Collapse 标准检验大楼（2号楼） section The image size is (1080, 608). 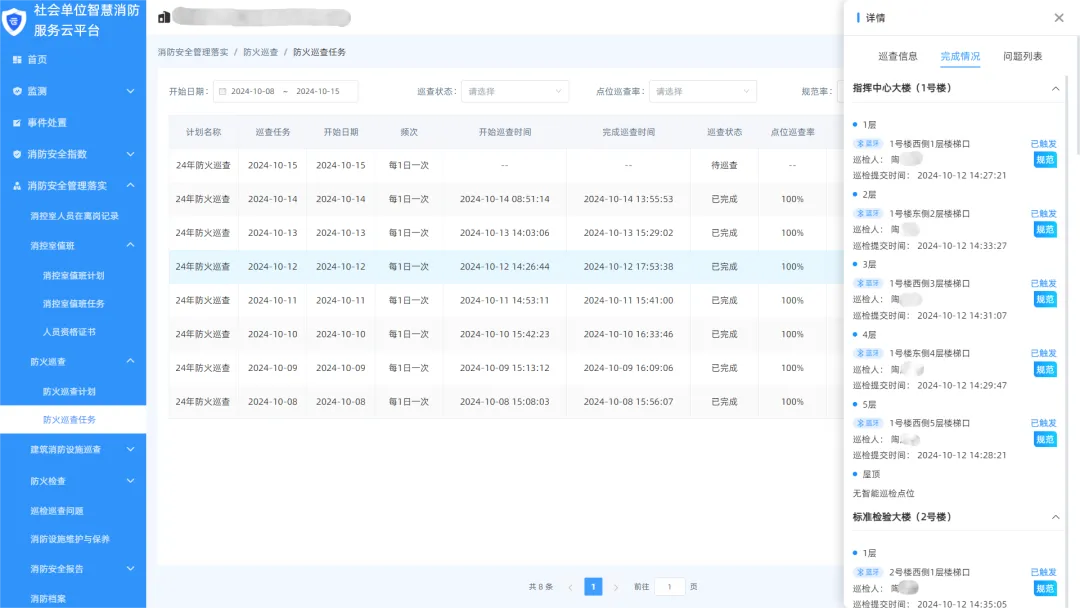coord(1055,517)
